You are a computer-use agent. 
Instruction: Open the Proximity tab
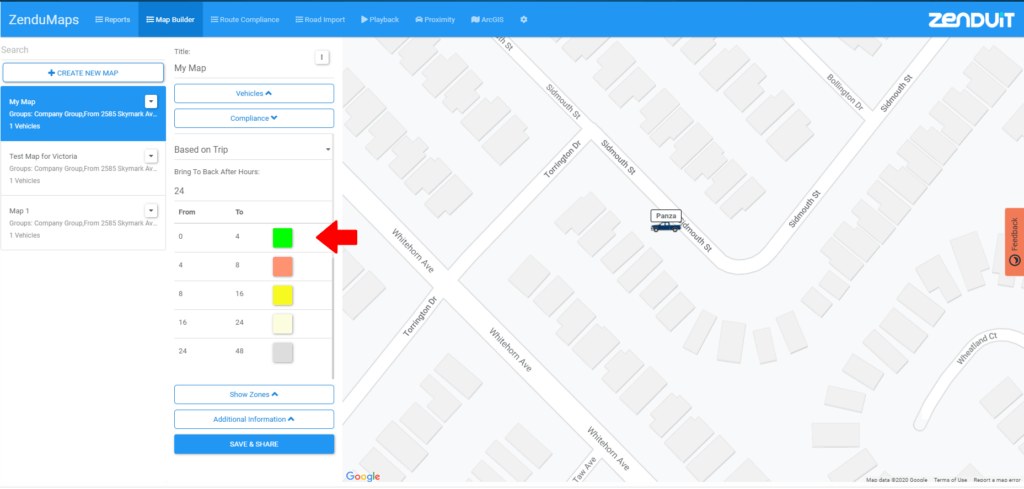(435, 20)
